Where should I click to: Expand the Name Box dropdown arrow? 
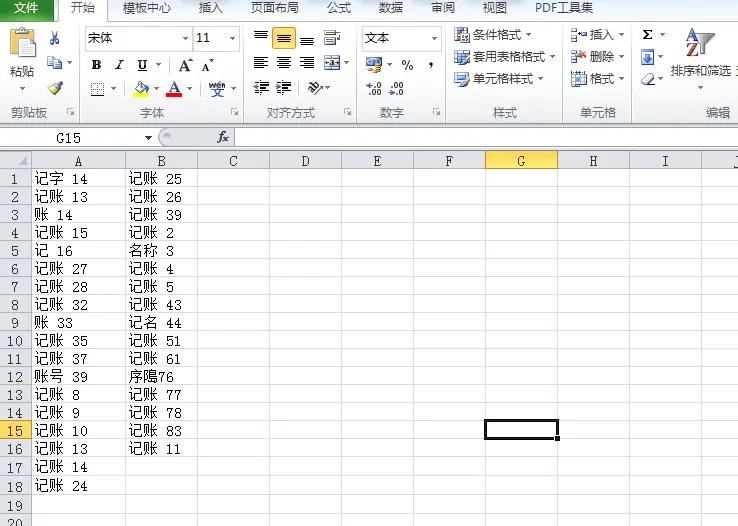pos(148,138)
